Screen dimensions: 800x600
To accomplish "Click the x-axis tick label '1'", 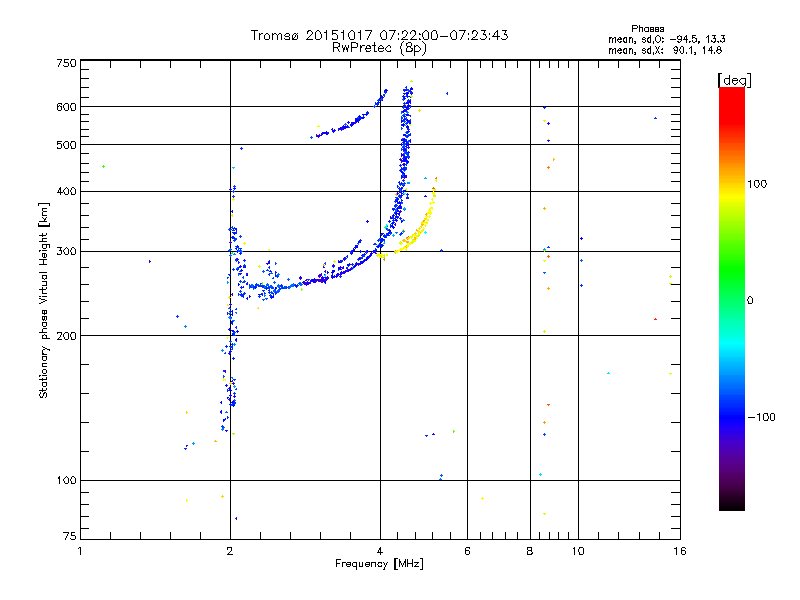I will (x=80, y=551).
